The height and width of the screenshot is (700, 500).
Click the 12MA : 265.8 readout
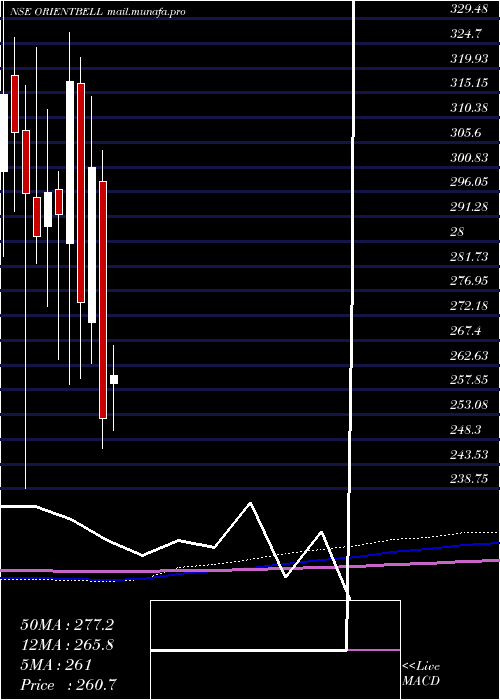(x=67, y=645)
